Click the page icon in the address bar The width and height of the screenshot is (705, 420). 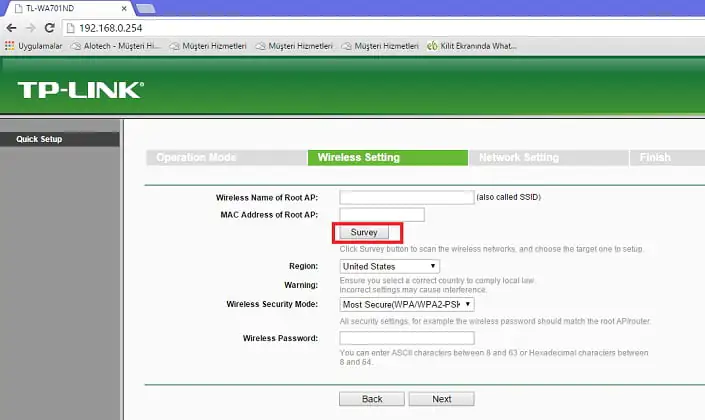(70, 28)
